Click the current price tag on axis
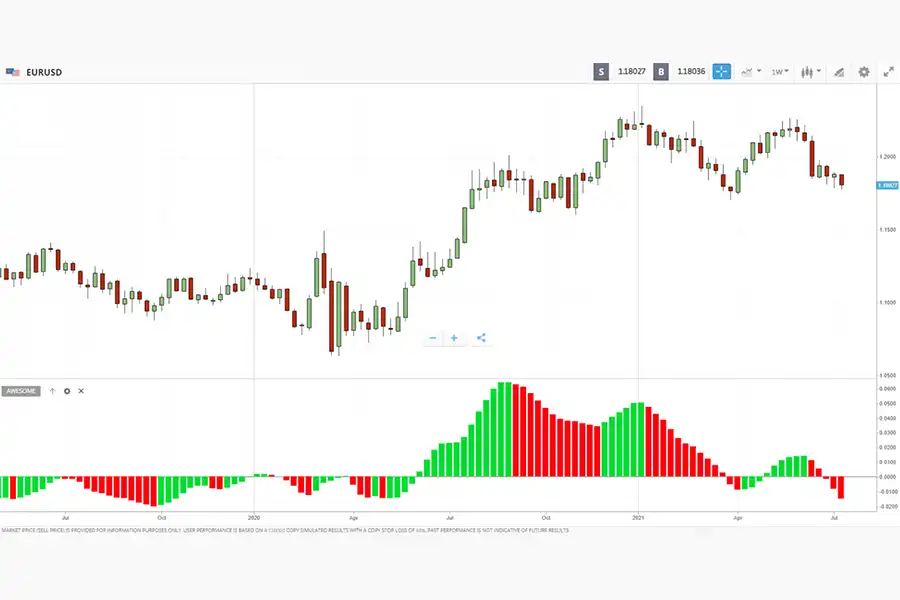Image resolution: width=900 pixels, height=600 pixels. tap(887, 185)
